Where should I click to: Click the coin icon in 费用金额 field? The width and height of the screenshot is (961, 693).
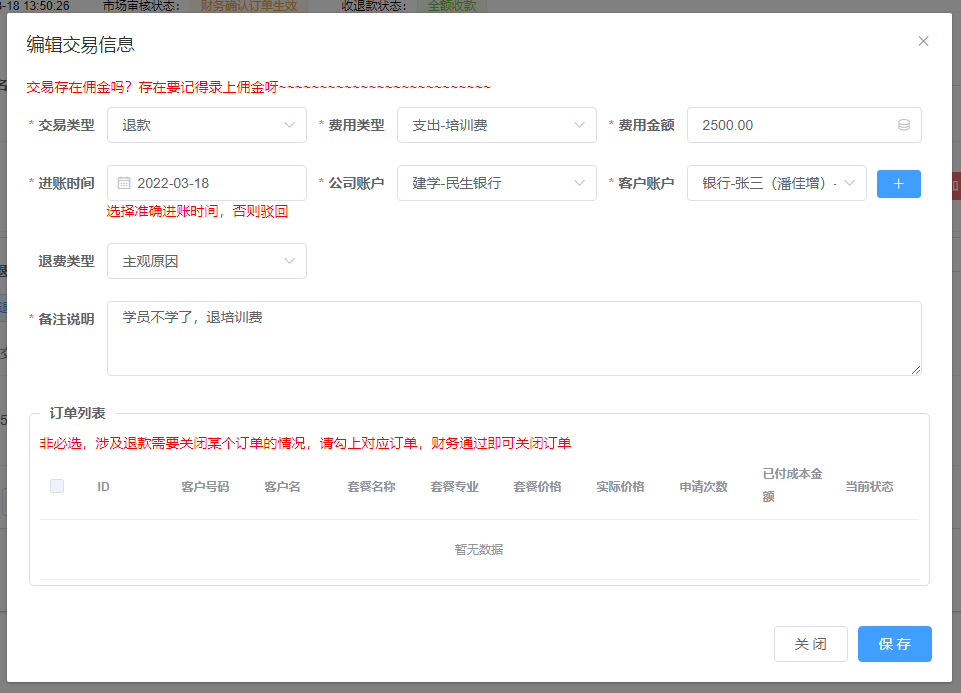[x=904, y=125]
